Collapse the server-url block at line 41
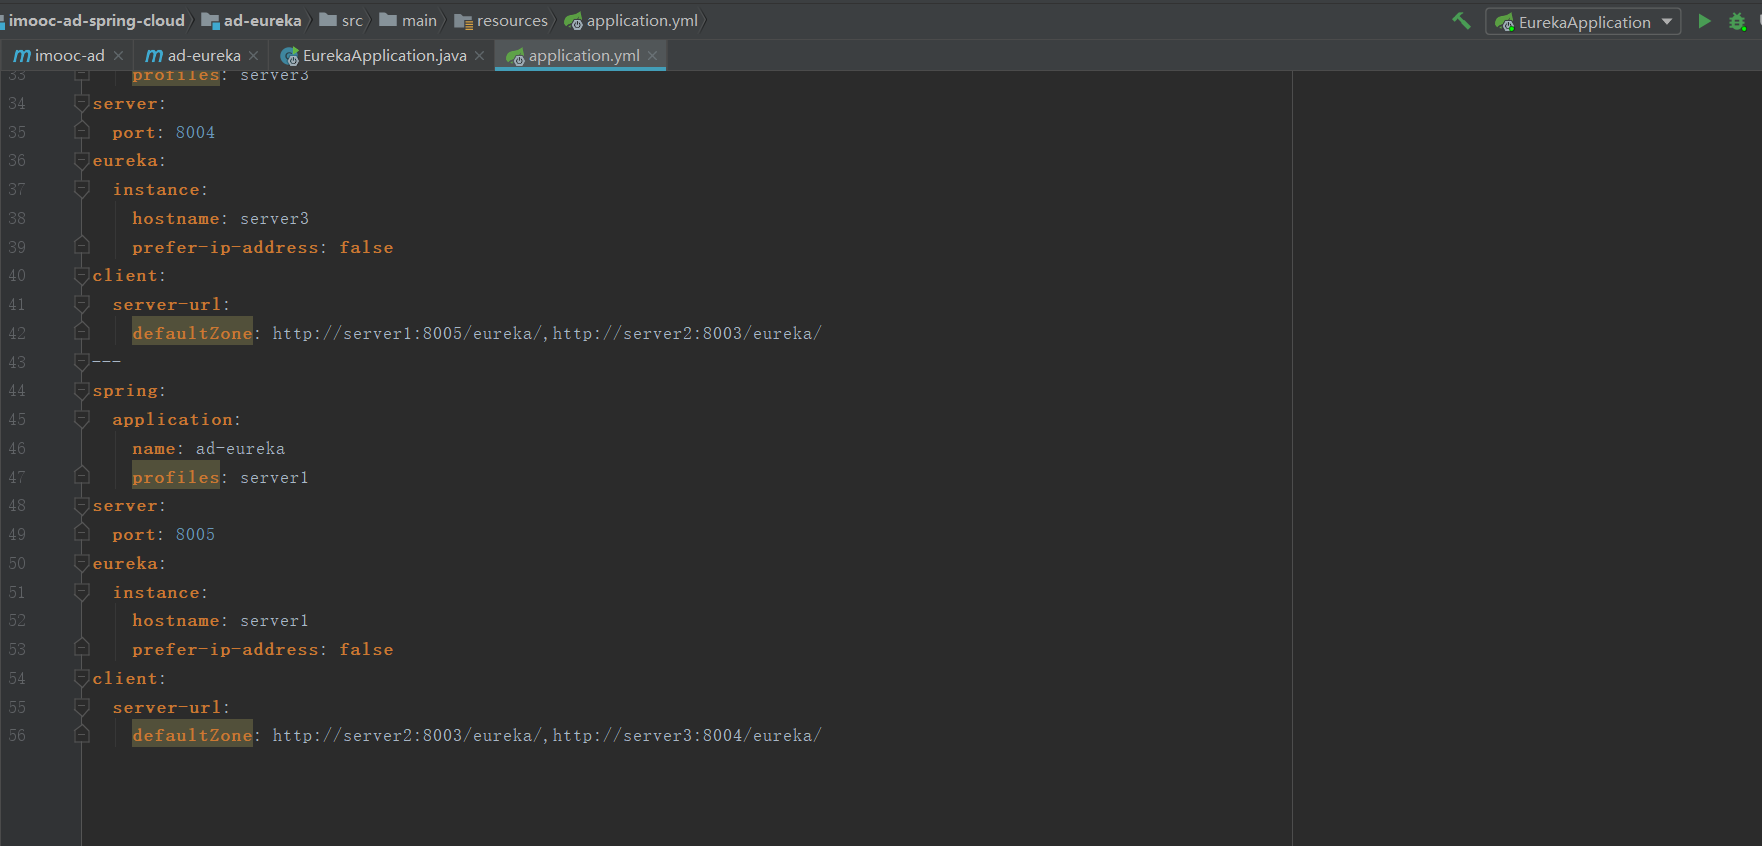Screen dimensions: 1762x846 [82, 305]
